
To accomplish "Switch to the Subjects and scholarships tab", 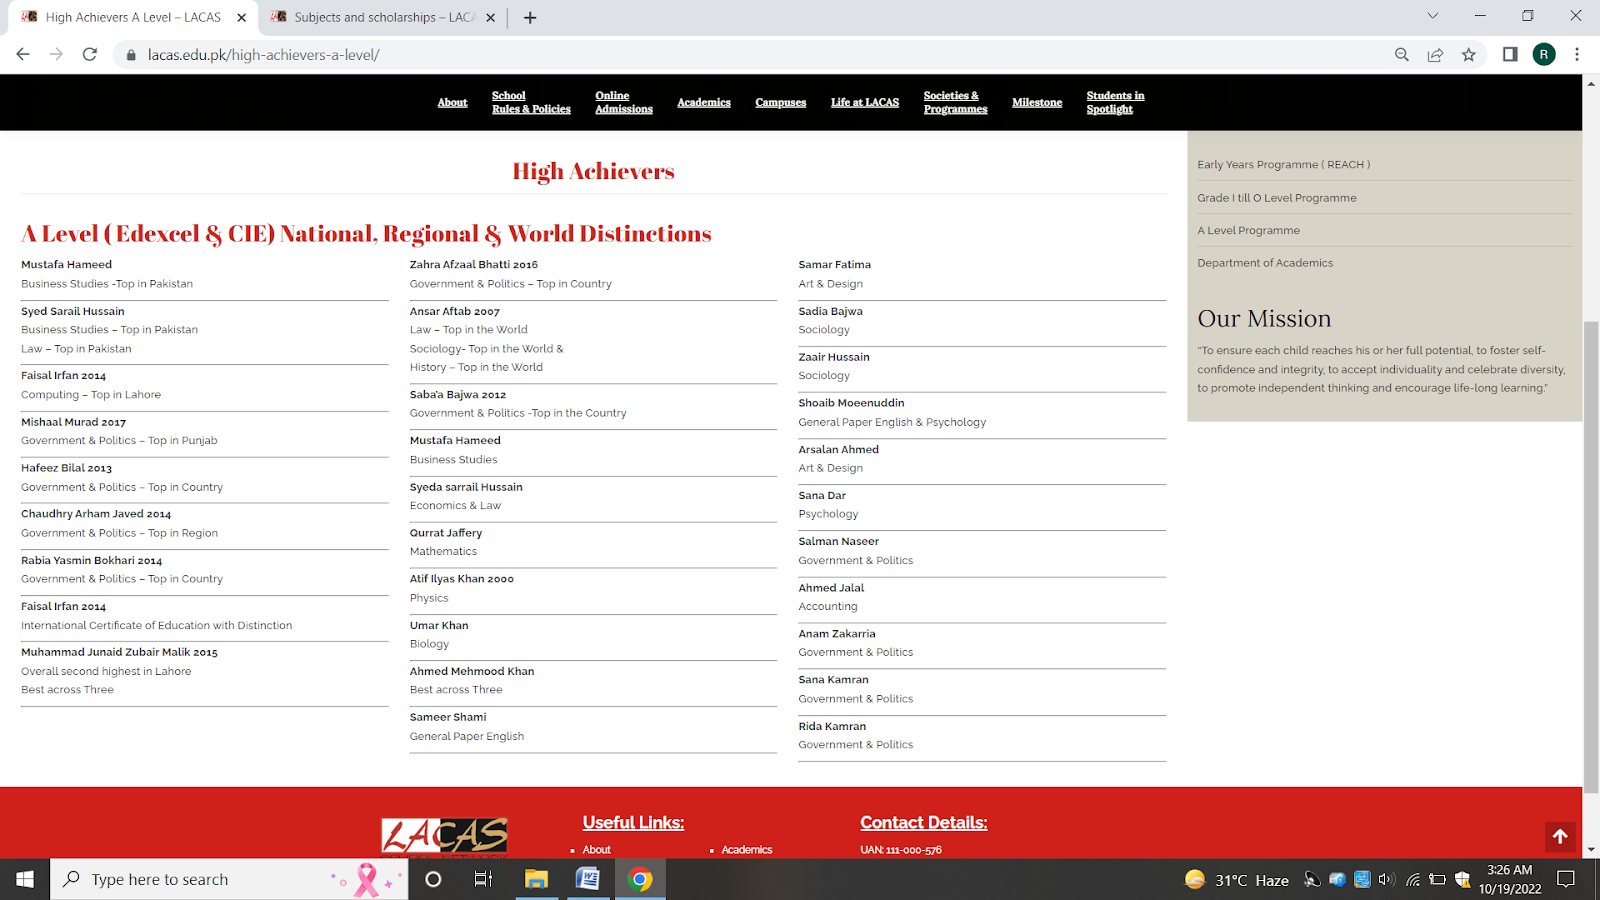I will [383, 17].
